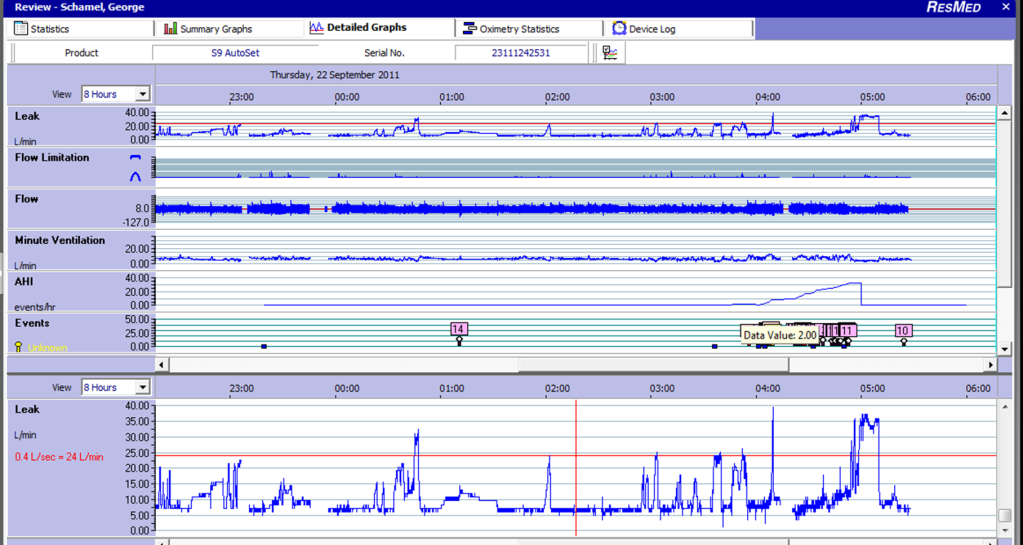Click the lower Leak graph vertical scrollbar thumb

click(x=1005, y=516)
